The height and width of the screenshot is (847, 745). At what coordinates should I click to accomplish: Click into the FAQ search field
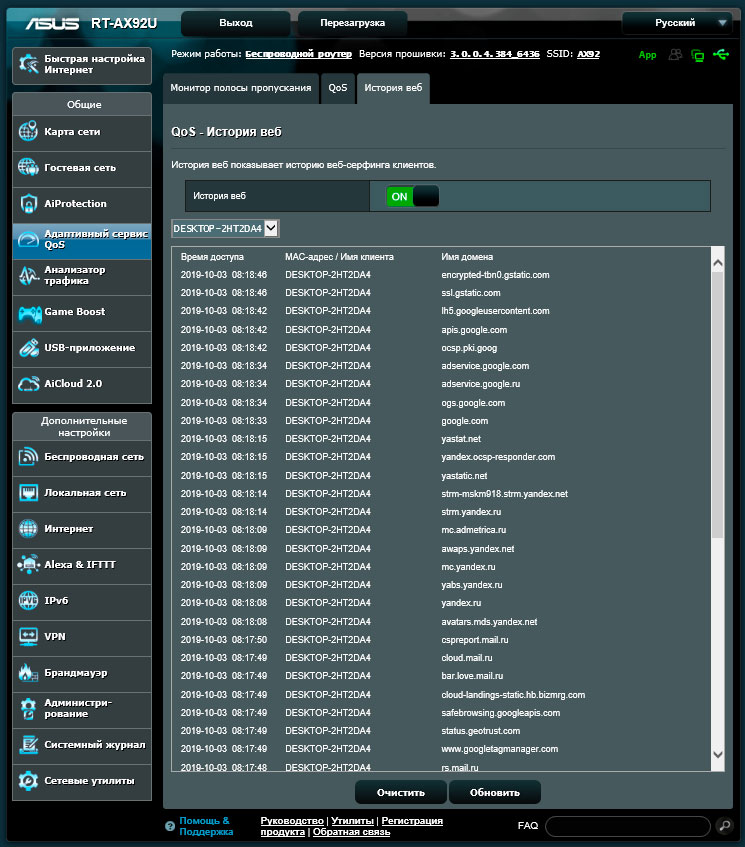click(x=628, y=826)
